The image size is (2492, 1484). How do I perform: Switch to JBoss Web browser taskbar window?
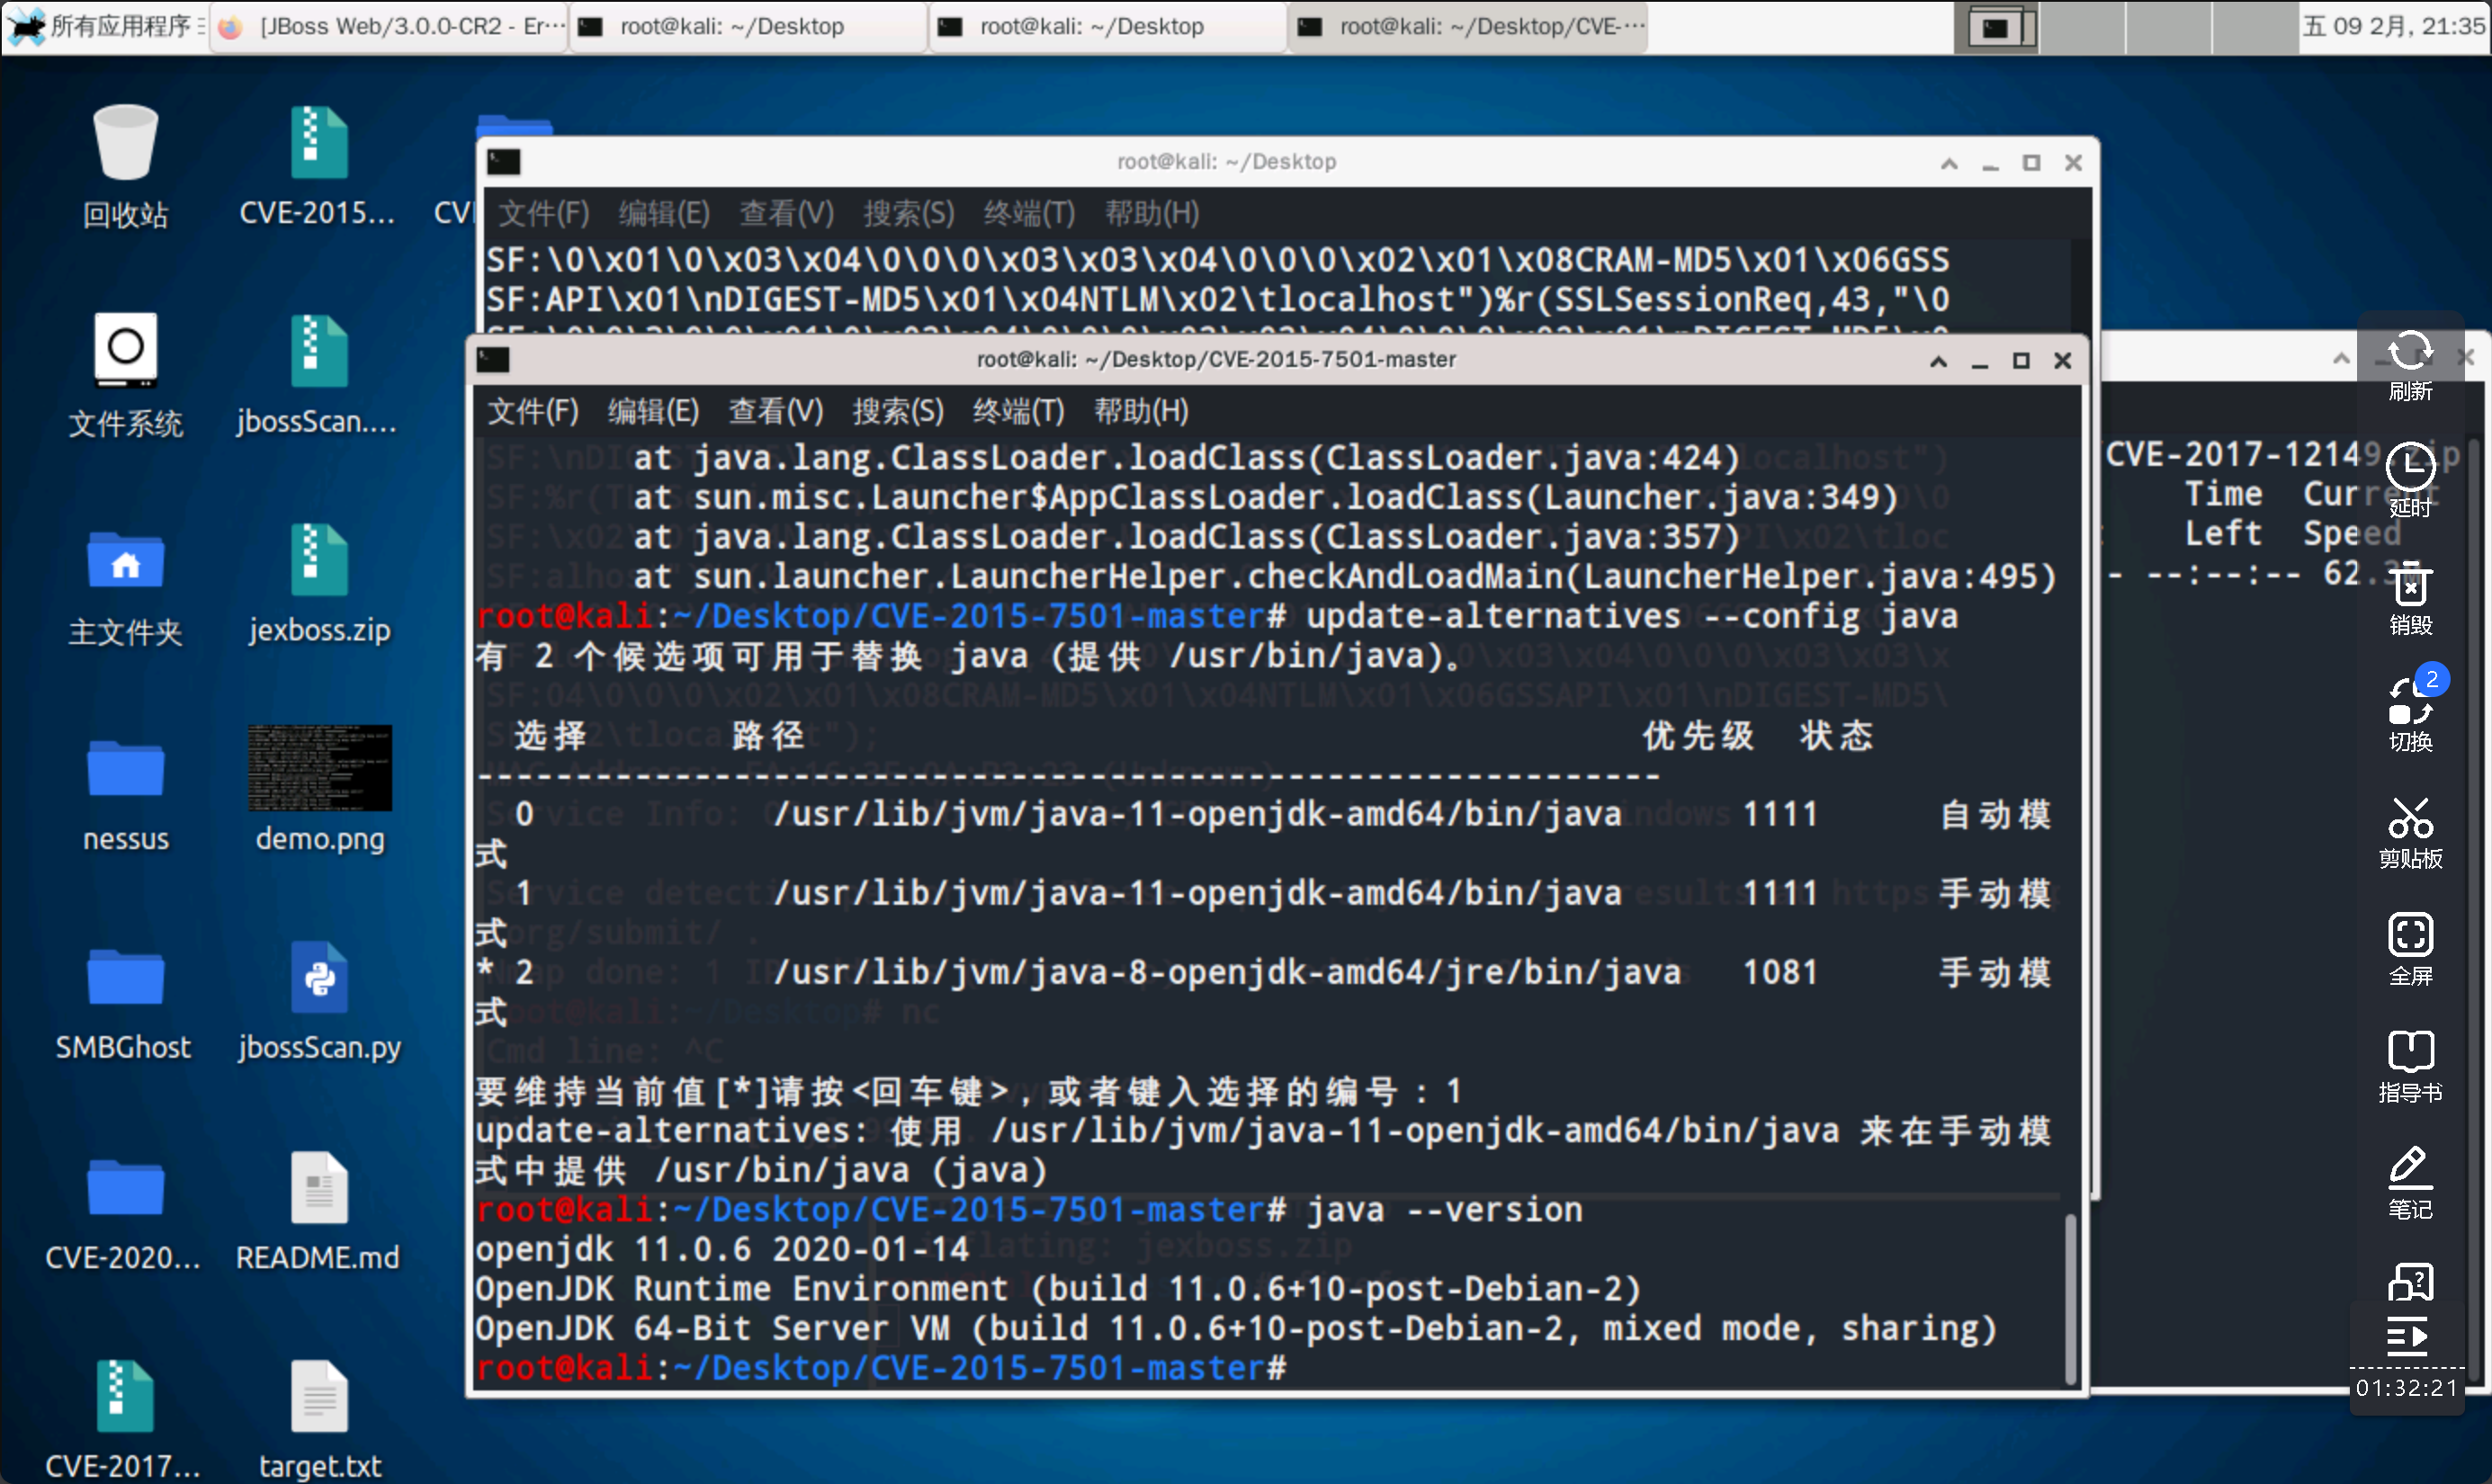click(390, 26)
